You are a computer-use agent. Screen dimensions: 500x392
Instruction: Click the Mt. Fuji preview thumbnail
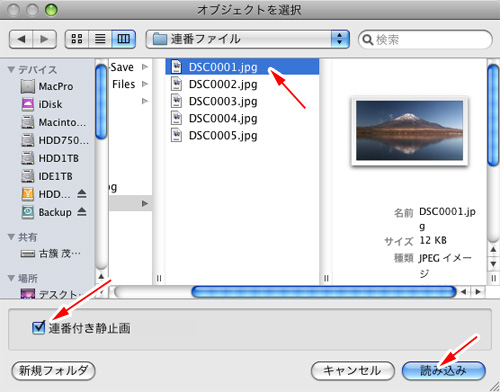[x=409, y=130]
